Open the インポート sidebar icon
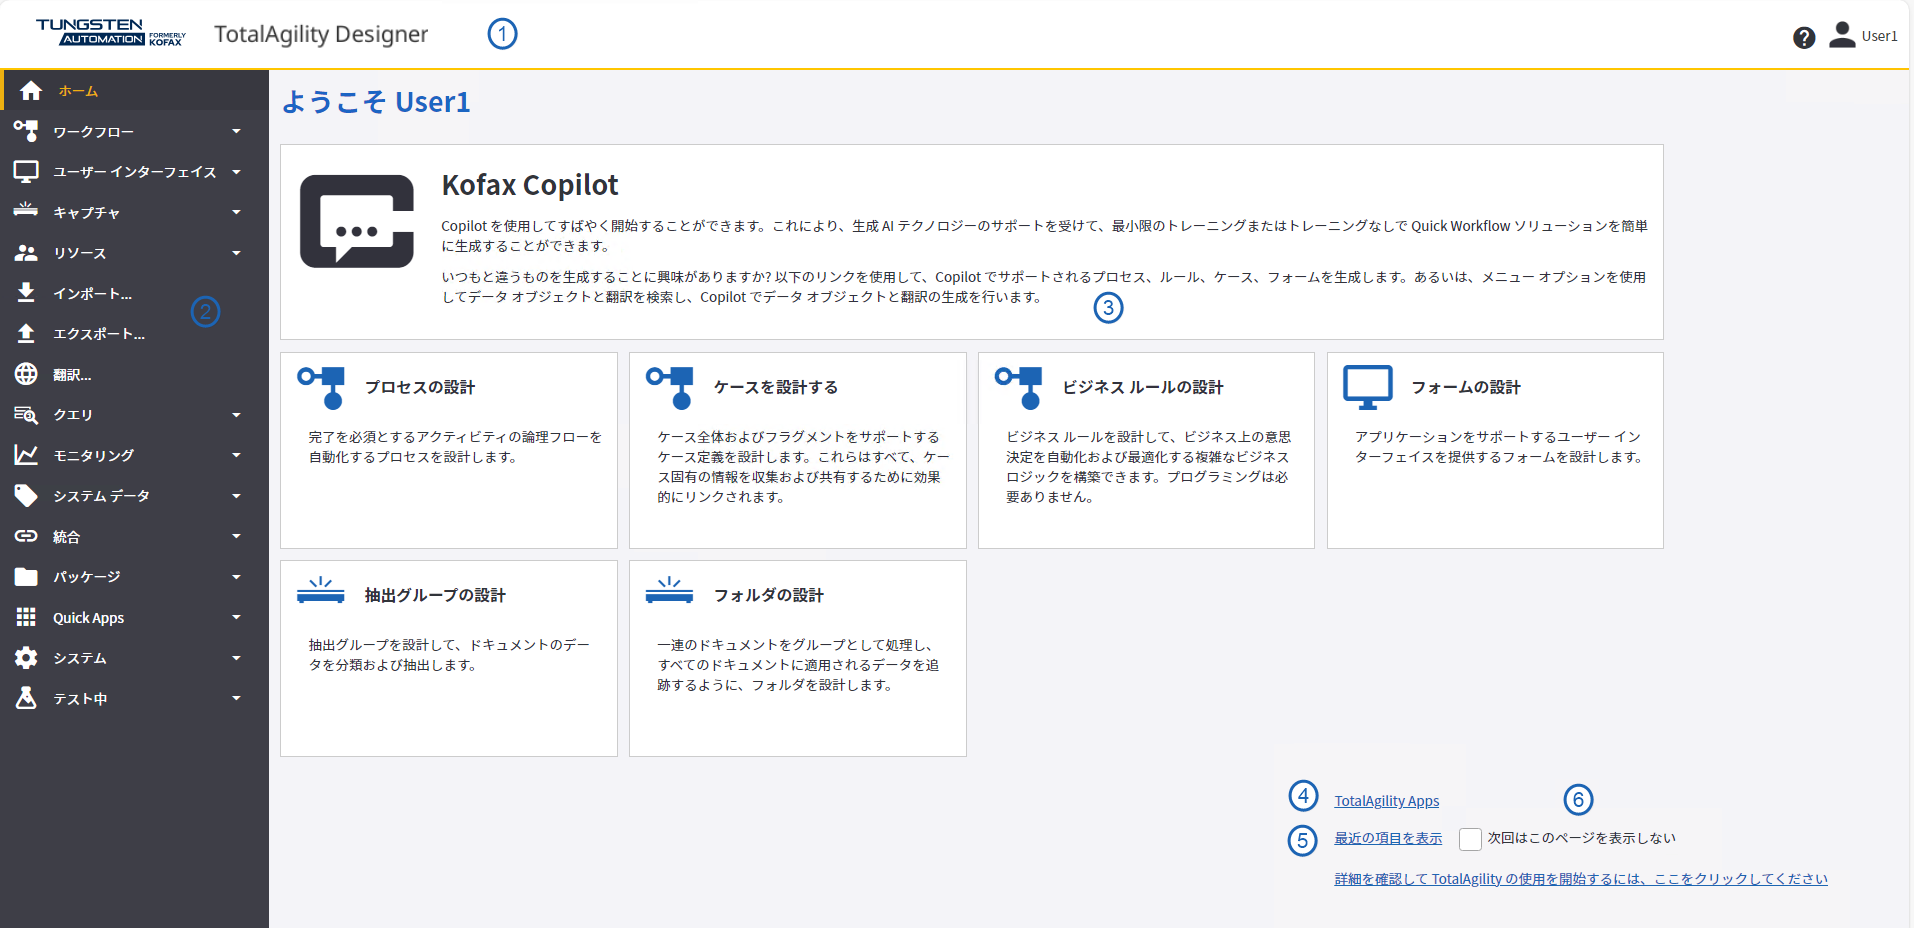 tap(27, 293)
